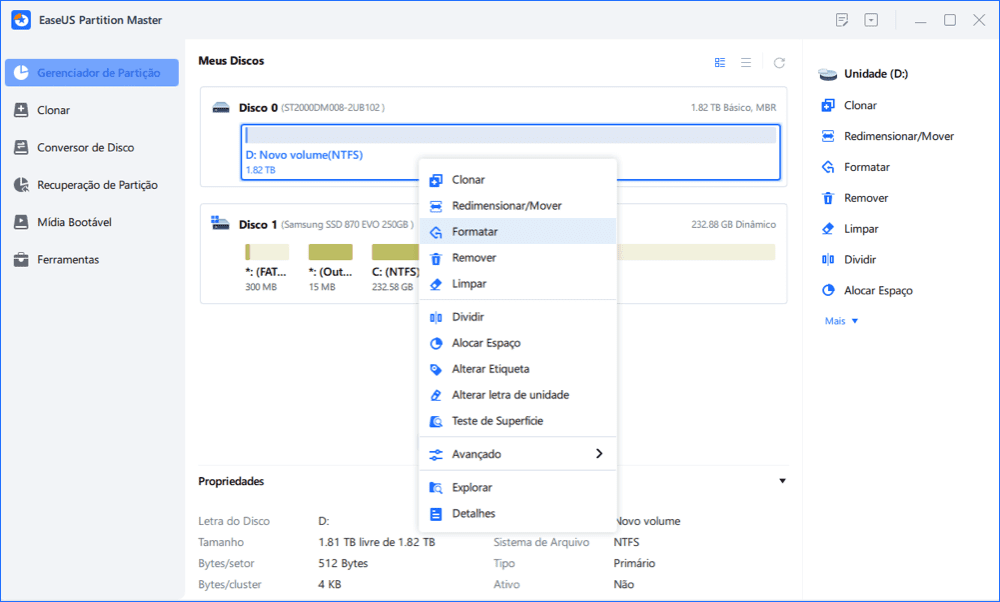The width and height of the screenshot is (1000, 602).
Task: Click Formatar in the right panel
Action: click(x=855, y=167)
